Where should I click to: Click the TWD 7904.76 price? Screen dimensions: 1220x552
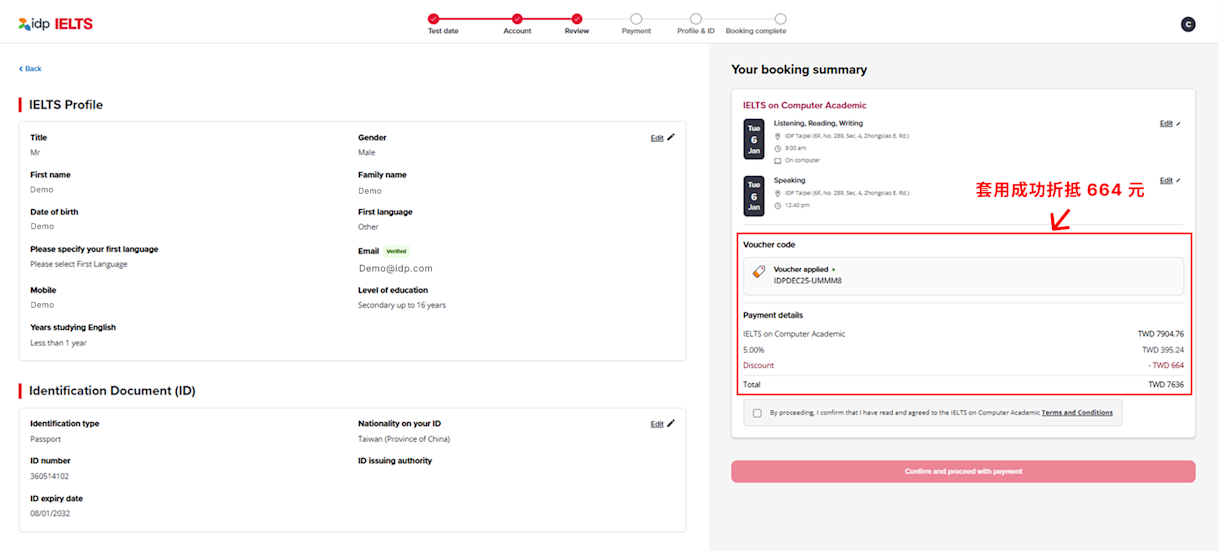click(1161, 334)
